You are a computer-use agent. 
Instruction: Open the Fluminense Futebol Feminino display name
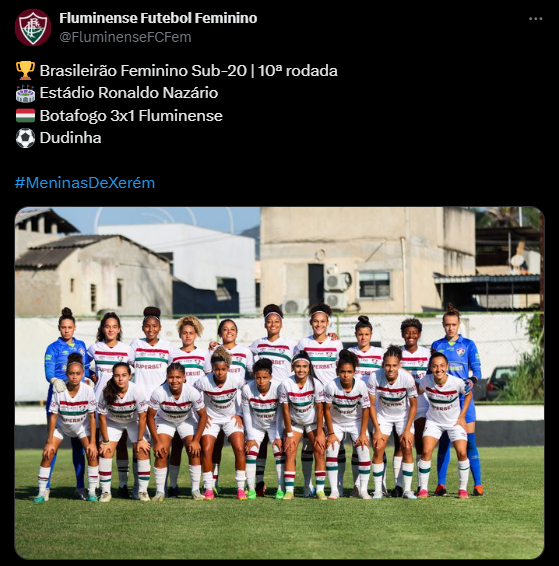pos(158,18)
